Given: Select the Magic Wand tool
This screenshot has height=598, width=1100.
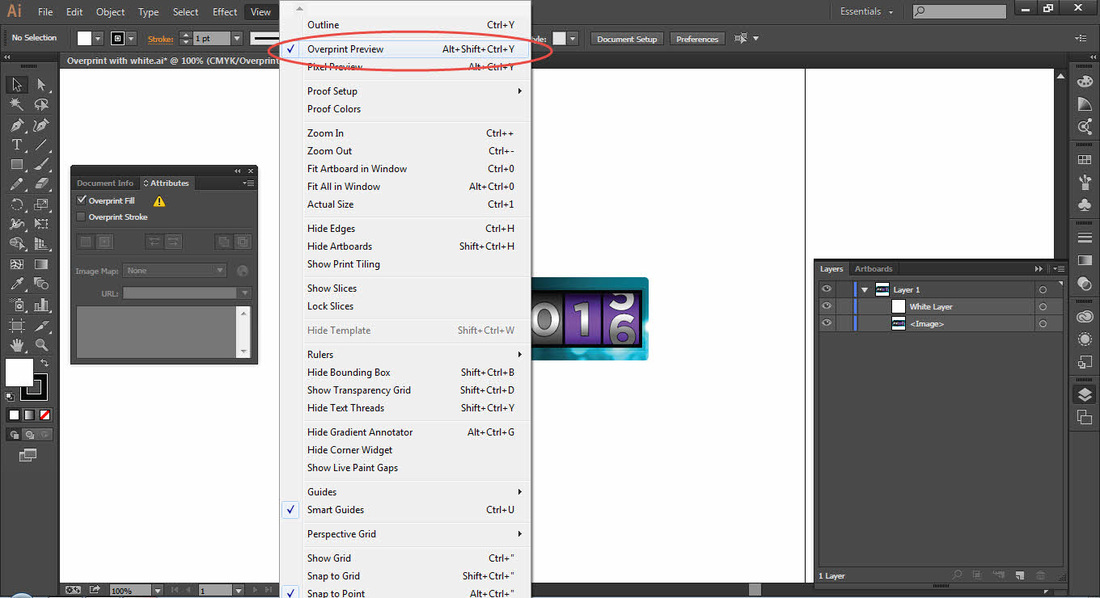Looking at the screenshot, I should [x=16, y=105].
